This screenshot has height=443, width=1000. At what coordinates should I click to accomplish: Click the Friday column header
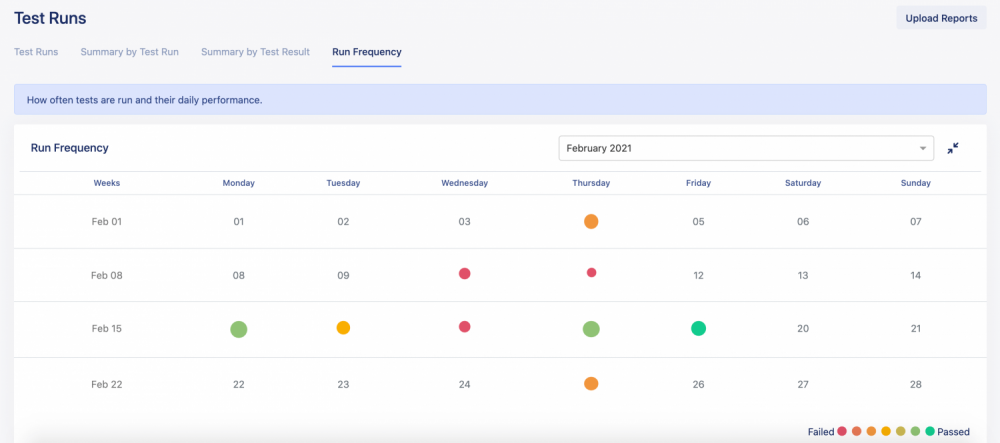(x=698, y=183)
